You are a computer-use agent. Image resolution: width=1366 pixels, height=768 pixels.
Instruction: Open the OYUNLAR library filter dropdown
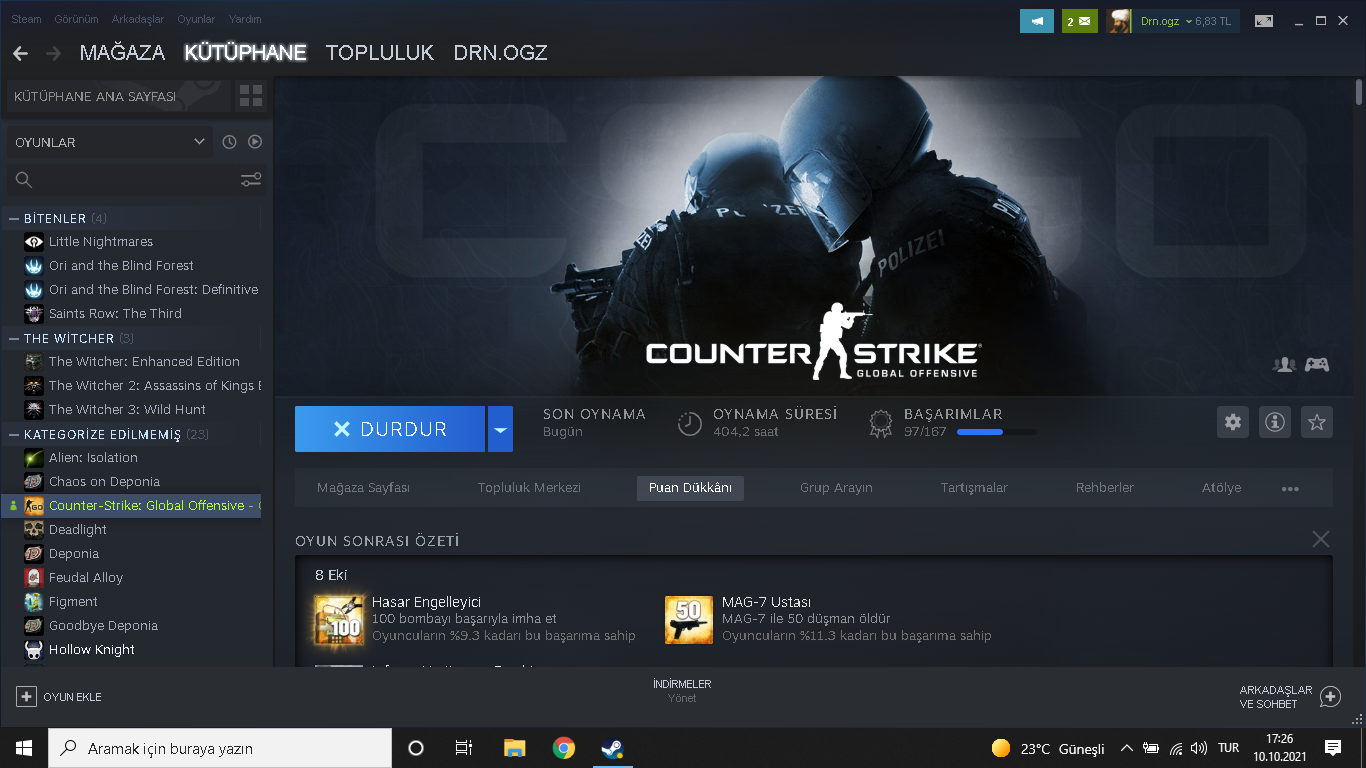tap(110, 142)
